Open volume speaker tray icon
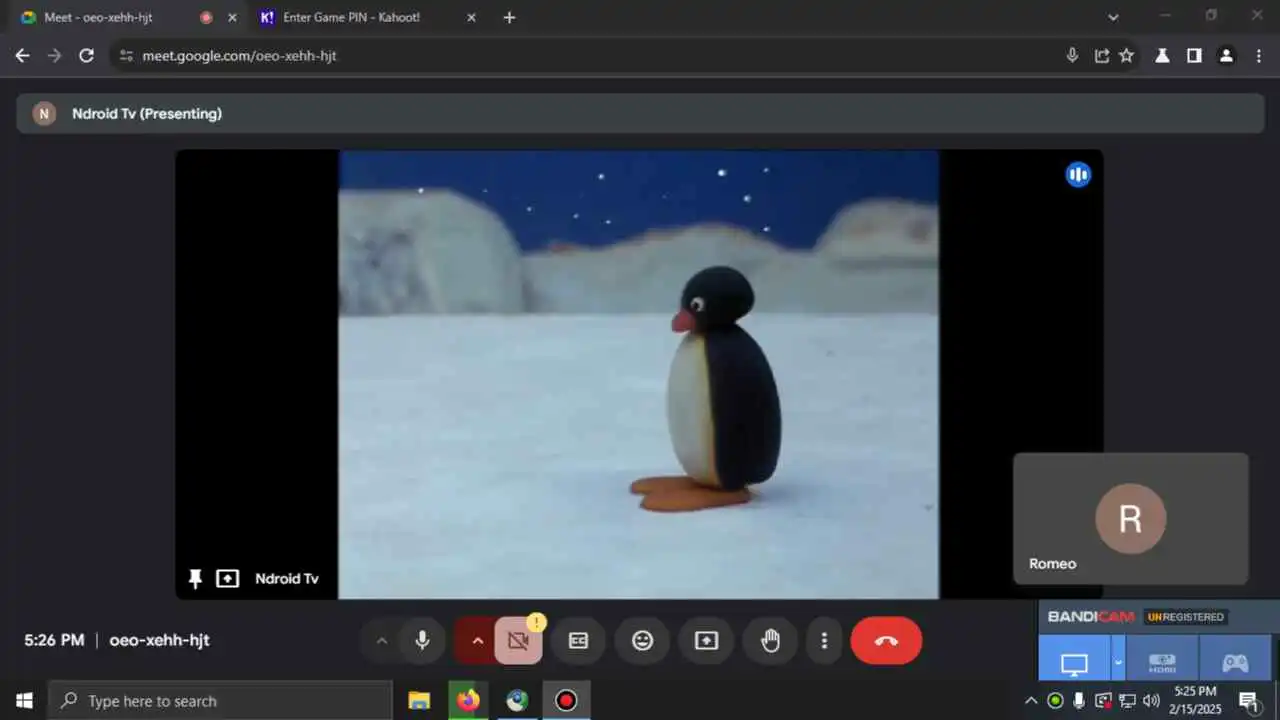The height and width of the screenshot is (720, 1280). 1151,701
